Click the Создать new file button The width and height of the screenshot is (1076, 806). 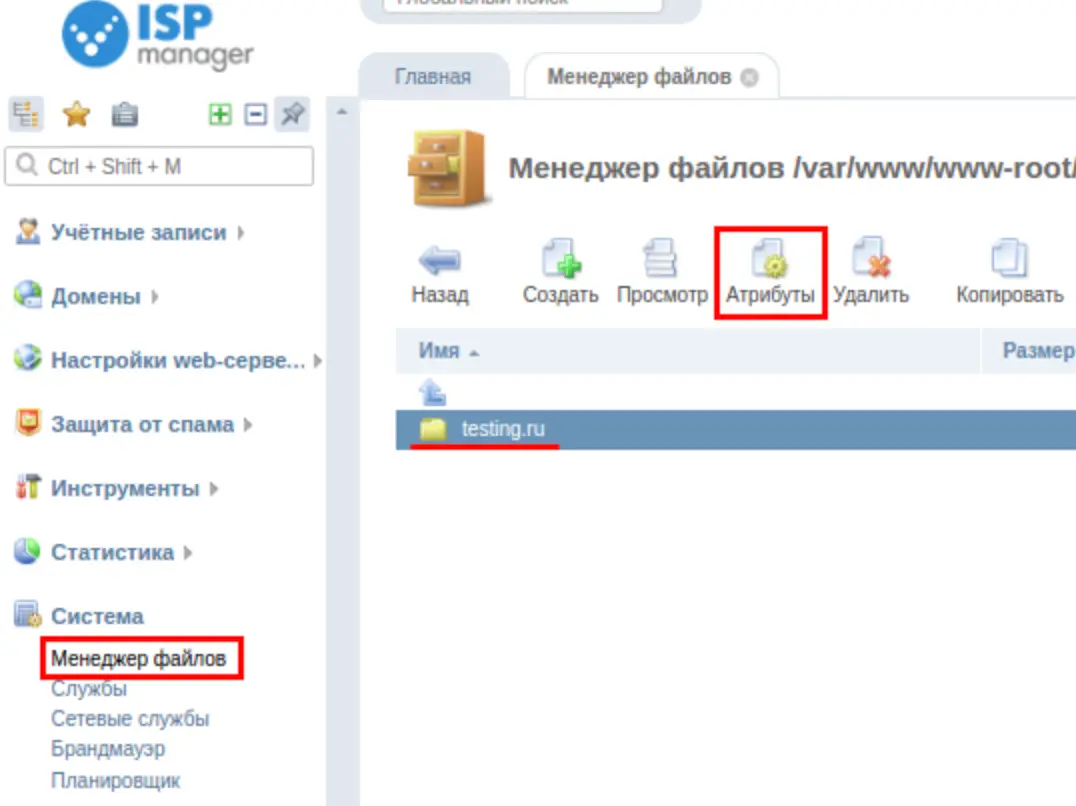click(x=561, y=273)
